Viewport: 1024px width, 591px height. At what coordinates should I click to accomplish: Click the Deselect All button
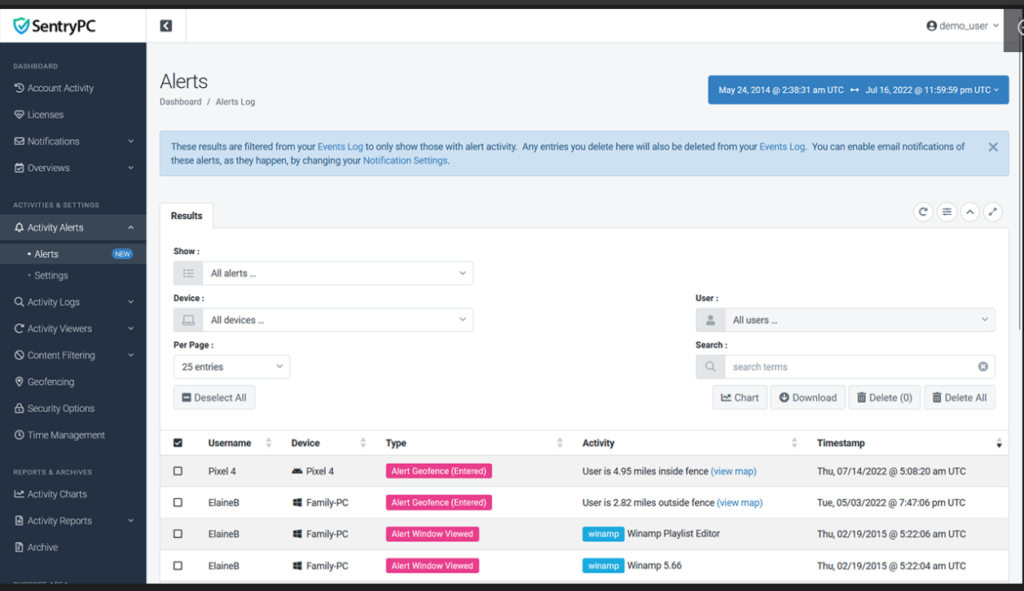coord(214,398)
